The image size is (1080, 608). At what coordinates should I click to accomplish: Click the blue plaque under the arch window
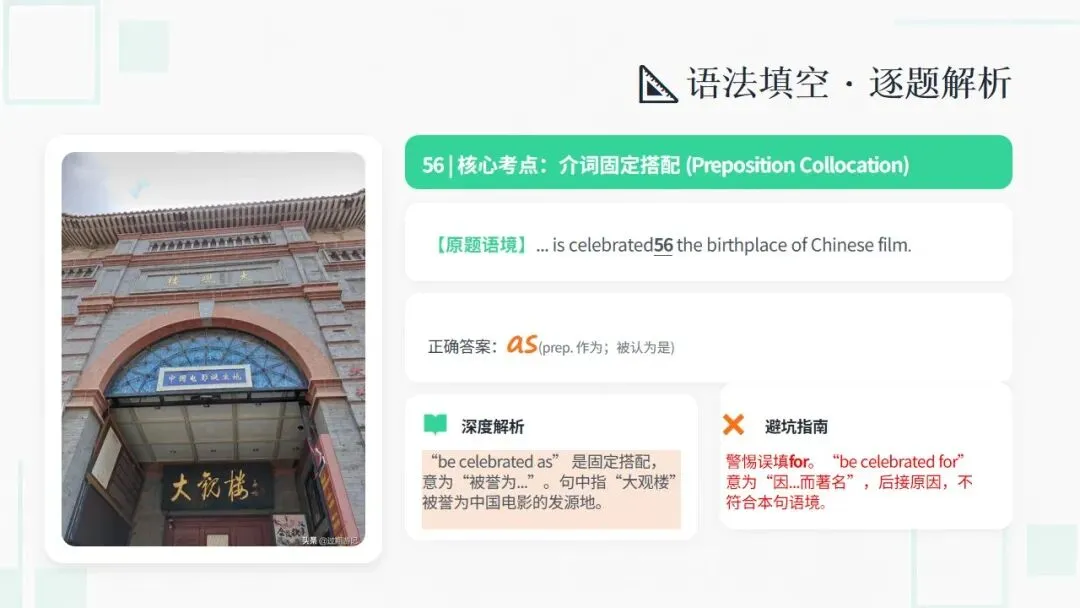click(x=205, y=378)
